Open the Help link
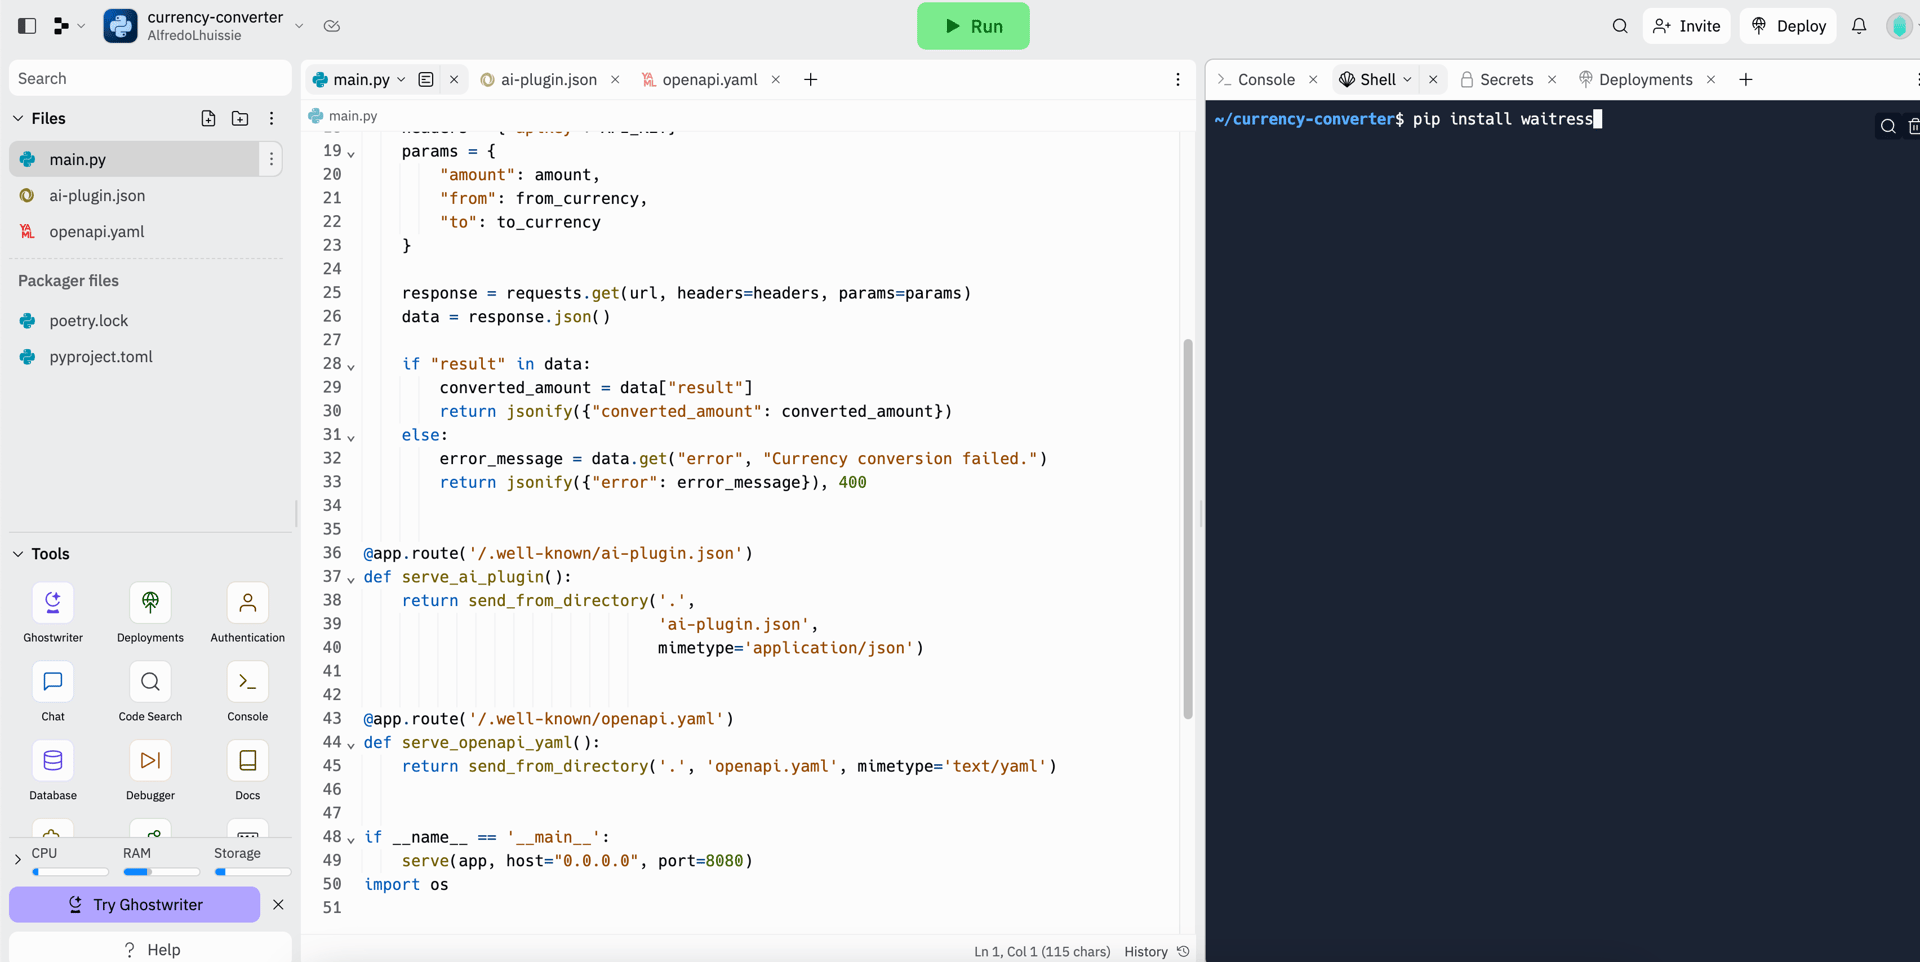 coord(151,949)
